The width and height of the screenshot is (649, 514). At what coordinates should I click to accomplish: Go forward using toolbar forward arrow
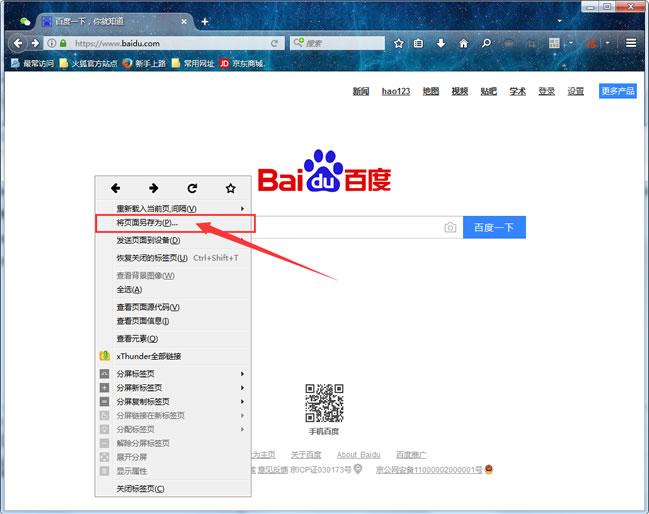[x=35, y=43]
